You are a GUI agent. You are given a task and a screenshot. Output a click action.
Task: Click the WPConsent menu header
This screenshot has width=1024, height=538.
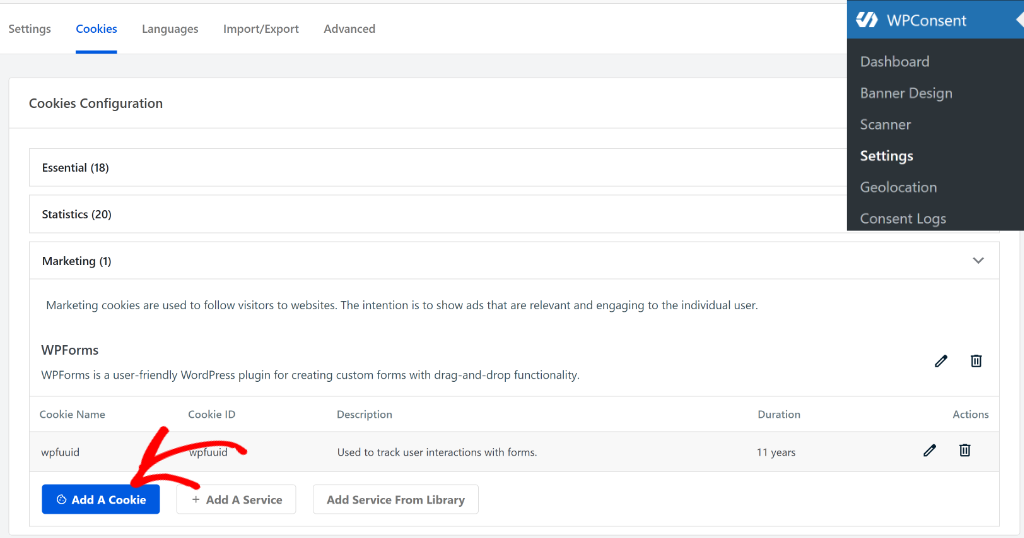[935, 20]
